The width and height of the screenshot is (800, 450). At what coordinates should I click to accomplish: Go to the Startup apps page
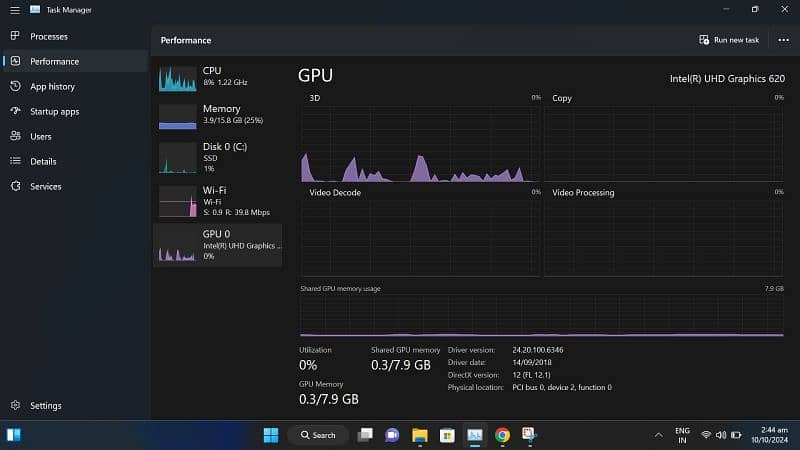click(x=54, y=112)
